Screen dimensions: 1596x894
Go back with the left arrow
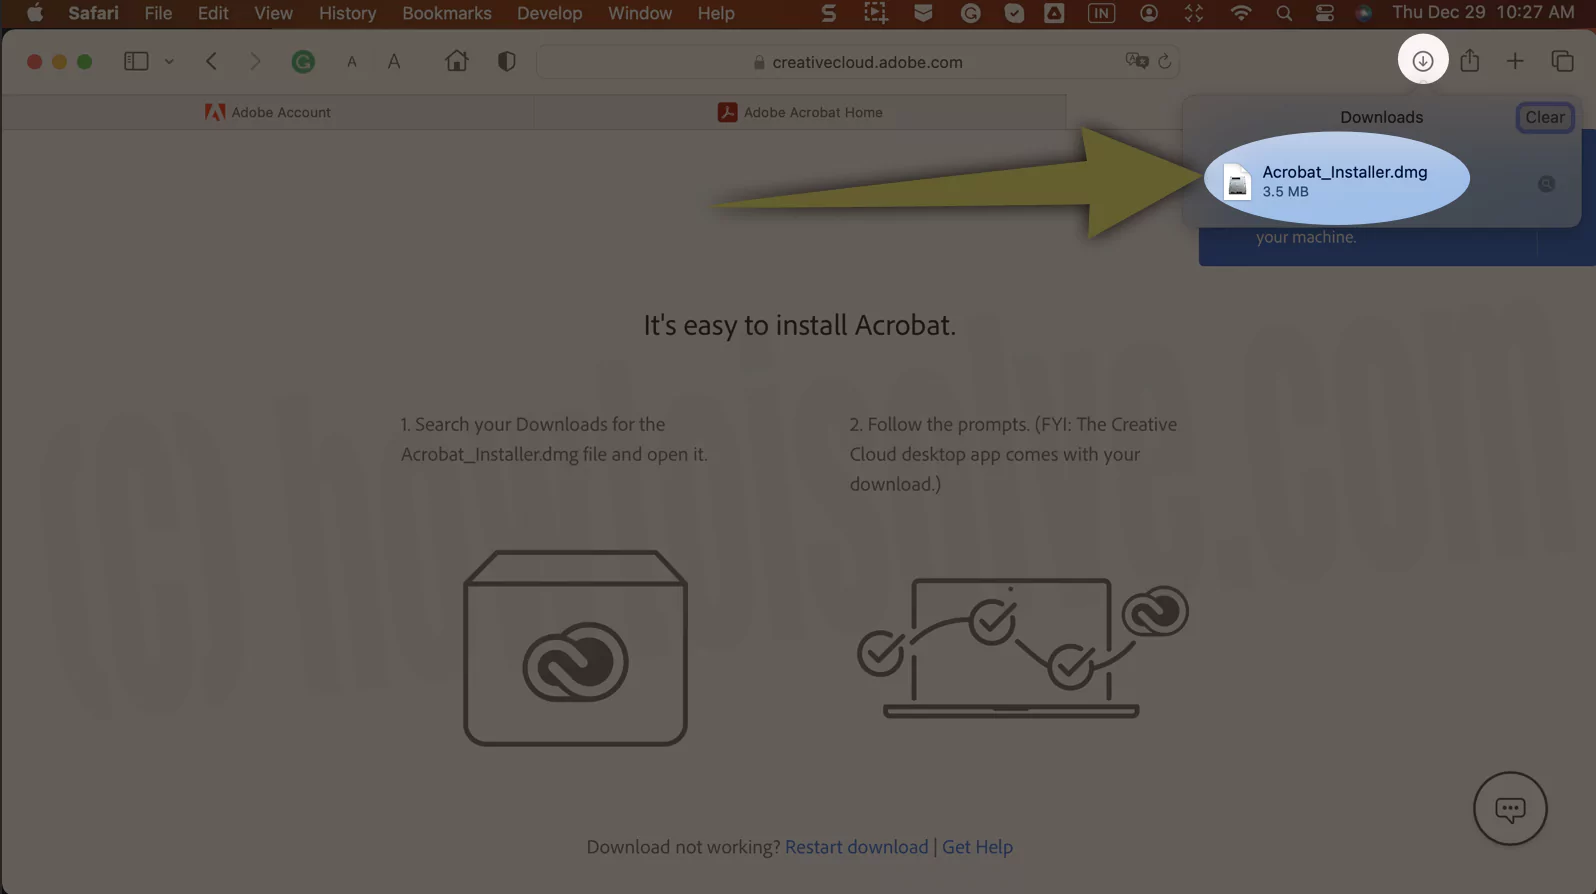coord(211,61)
